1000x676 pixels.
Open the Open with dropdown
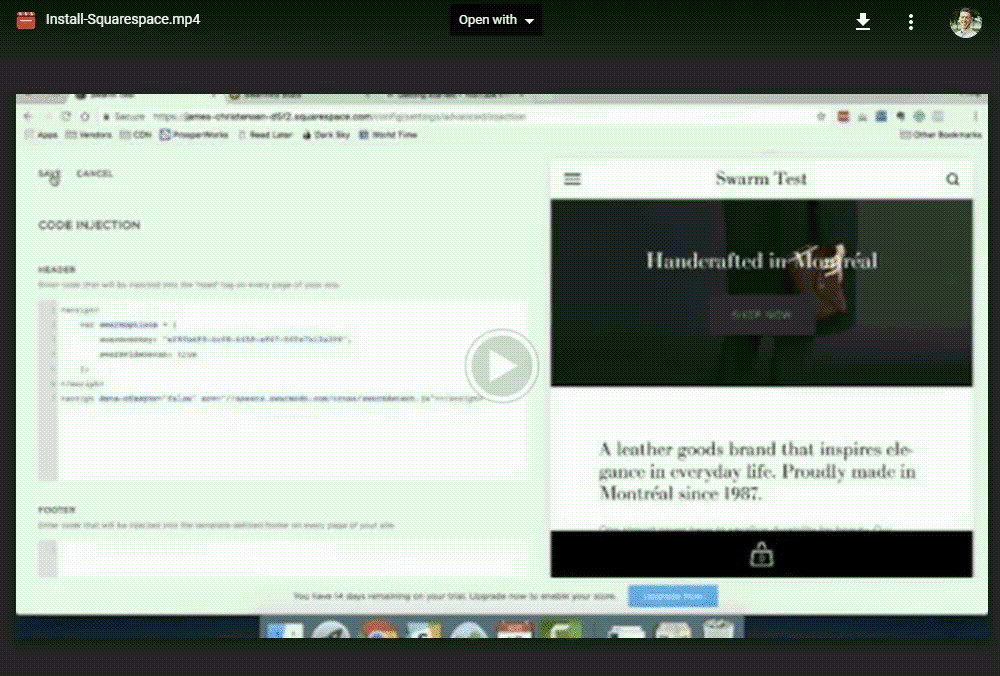496,19
